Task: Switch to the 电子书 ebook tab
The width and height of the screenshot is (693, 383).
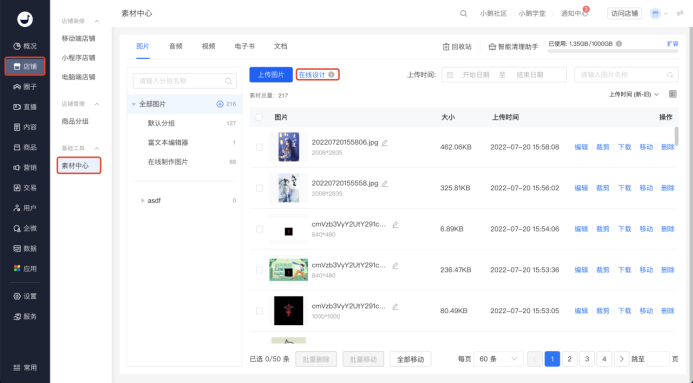Action: (244, 46)
